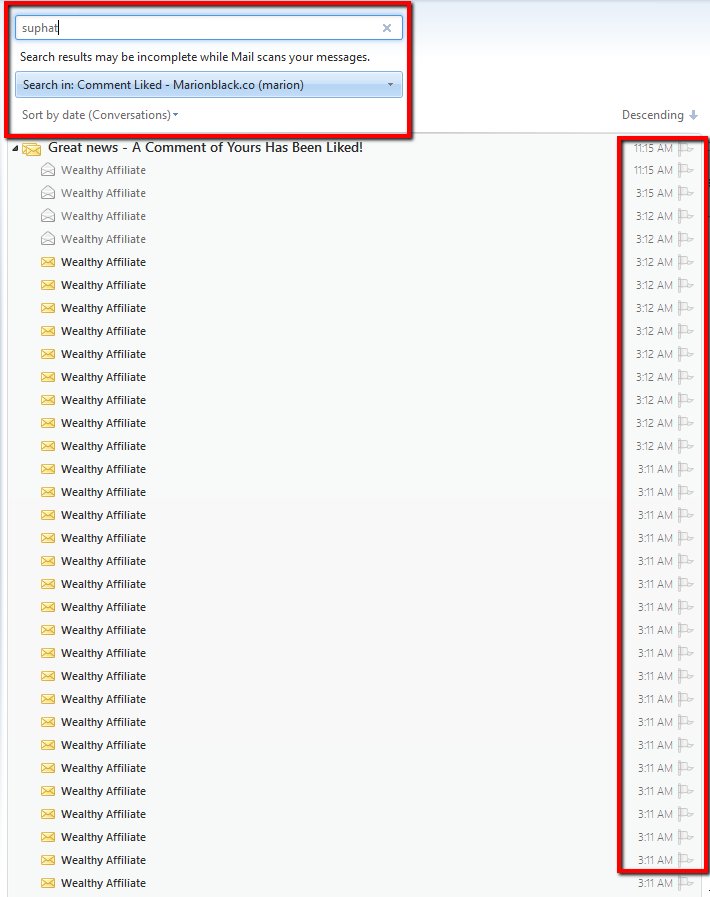Click the conversation folder icon beside 'Great news'
The image size is (710, 897).
point(32,149)
